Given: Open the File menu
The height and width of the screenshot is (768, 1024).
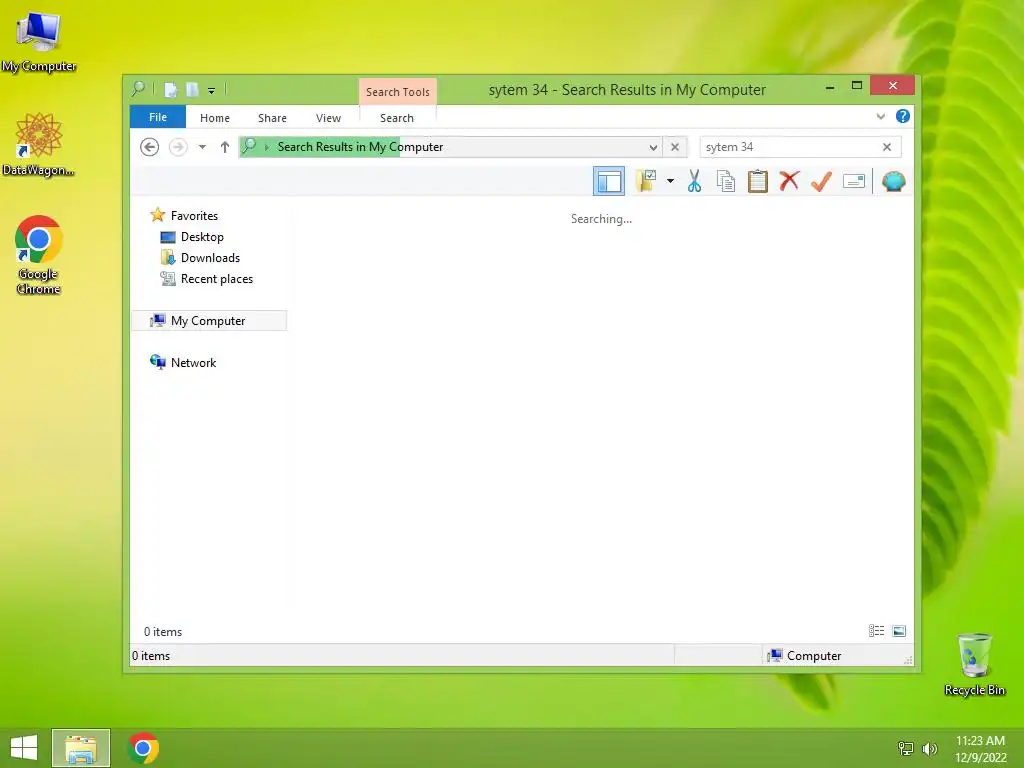Looking at the screenshot, I should point(158,117).
